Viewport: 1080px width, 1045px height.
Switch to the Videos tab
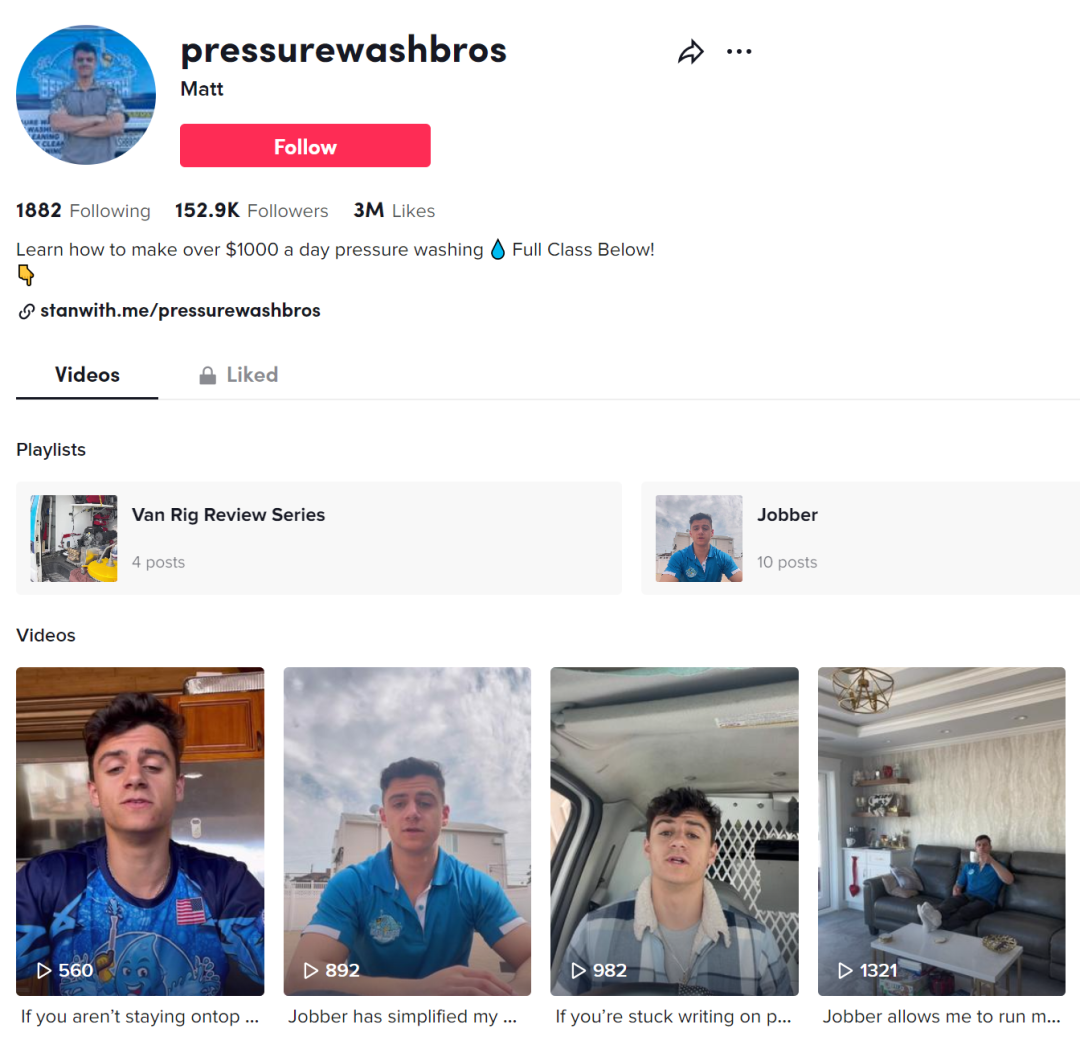(x=87, y=375)
